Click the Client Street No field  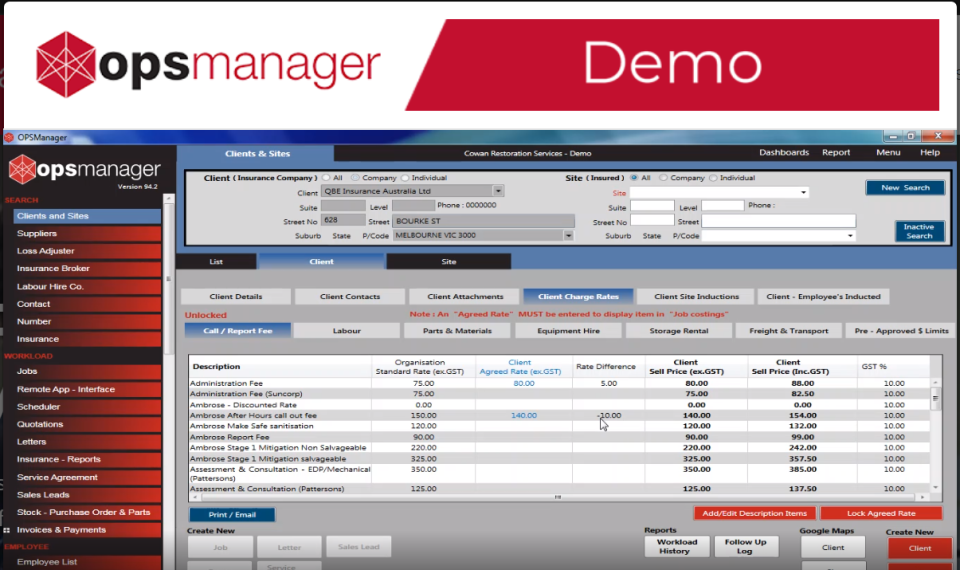pos(343,220)
